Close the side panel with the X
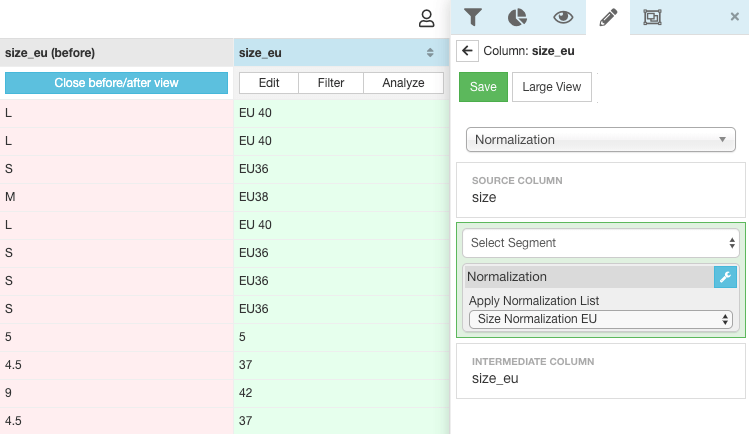Screen dimensions: 749x434 pyautogui.click(x=735, y=17)
